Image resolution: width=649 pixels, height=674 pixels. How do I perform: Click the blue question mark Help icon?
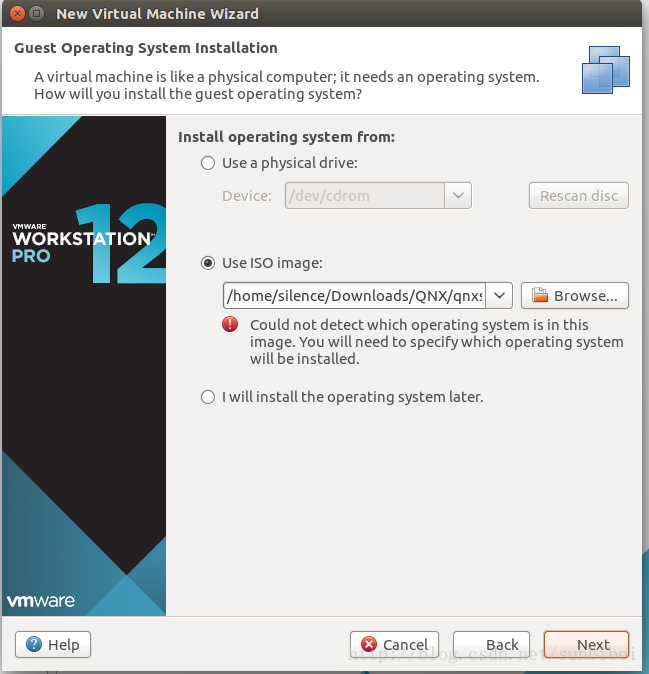click(34, 644)
